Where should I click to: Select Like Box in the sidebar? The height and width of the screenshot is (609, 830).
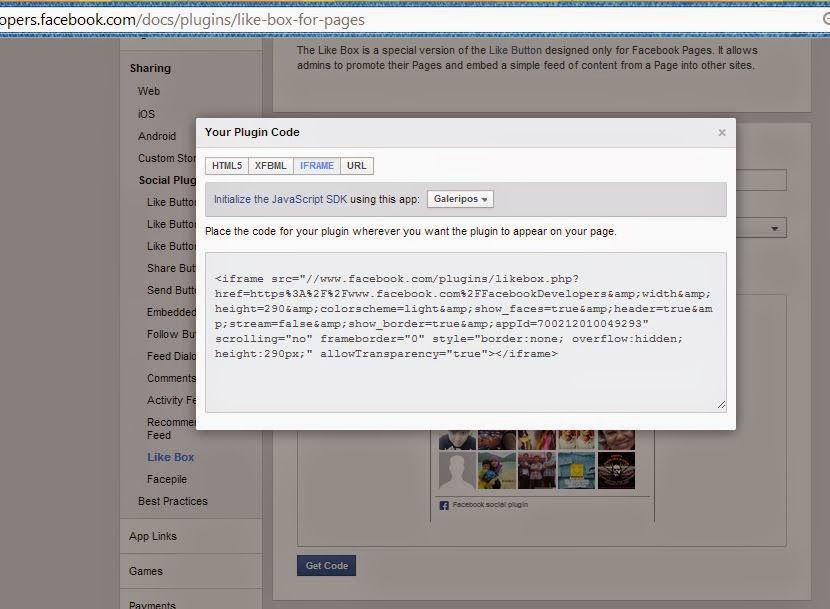[x=170, y=457]
